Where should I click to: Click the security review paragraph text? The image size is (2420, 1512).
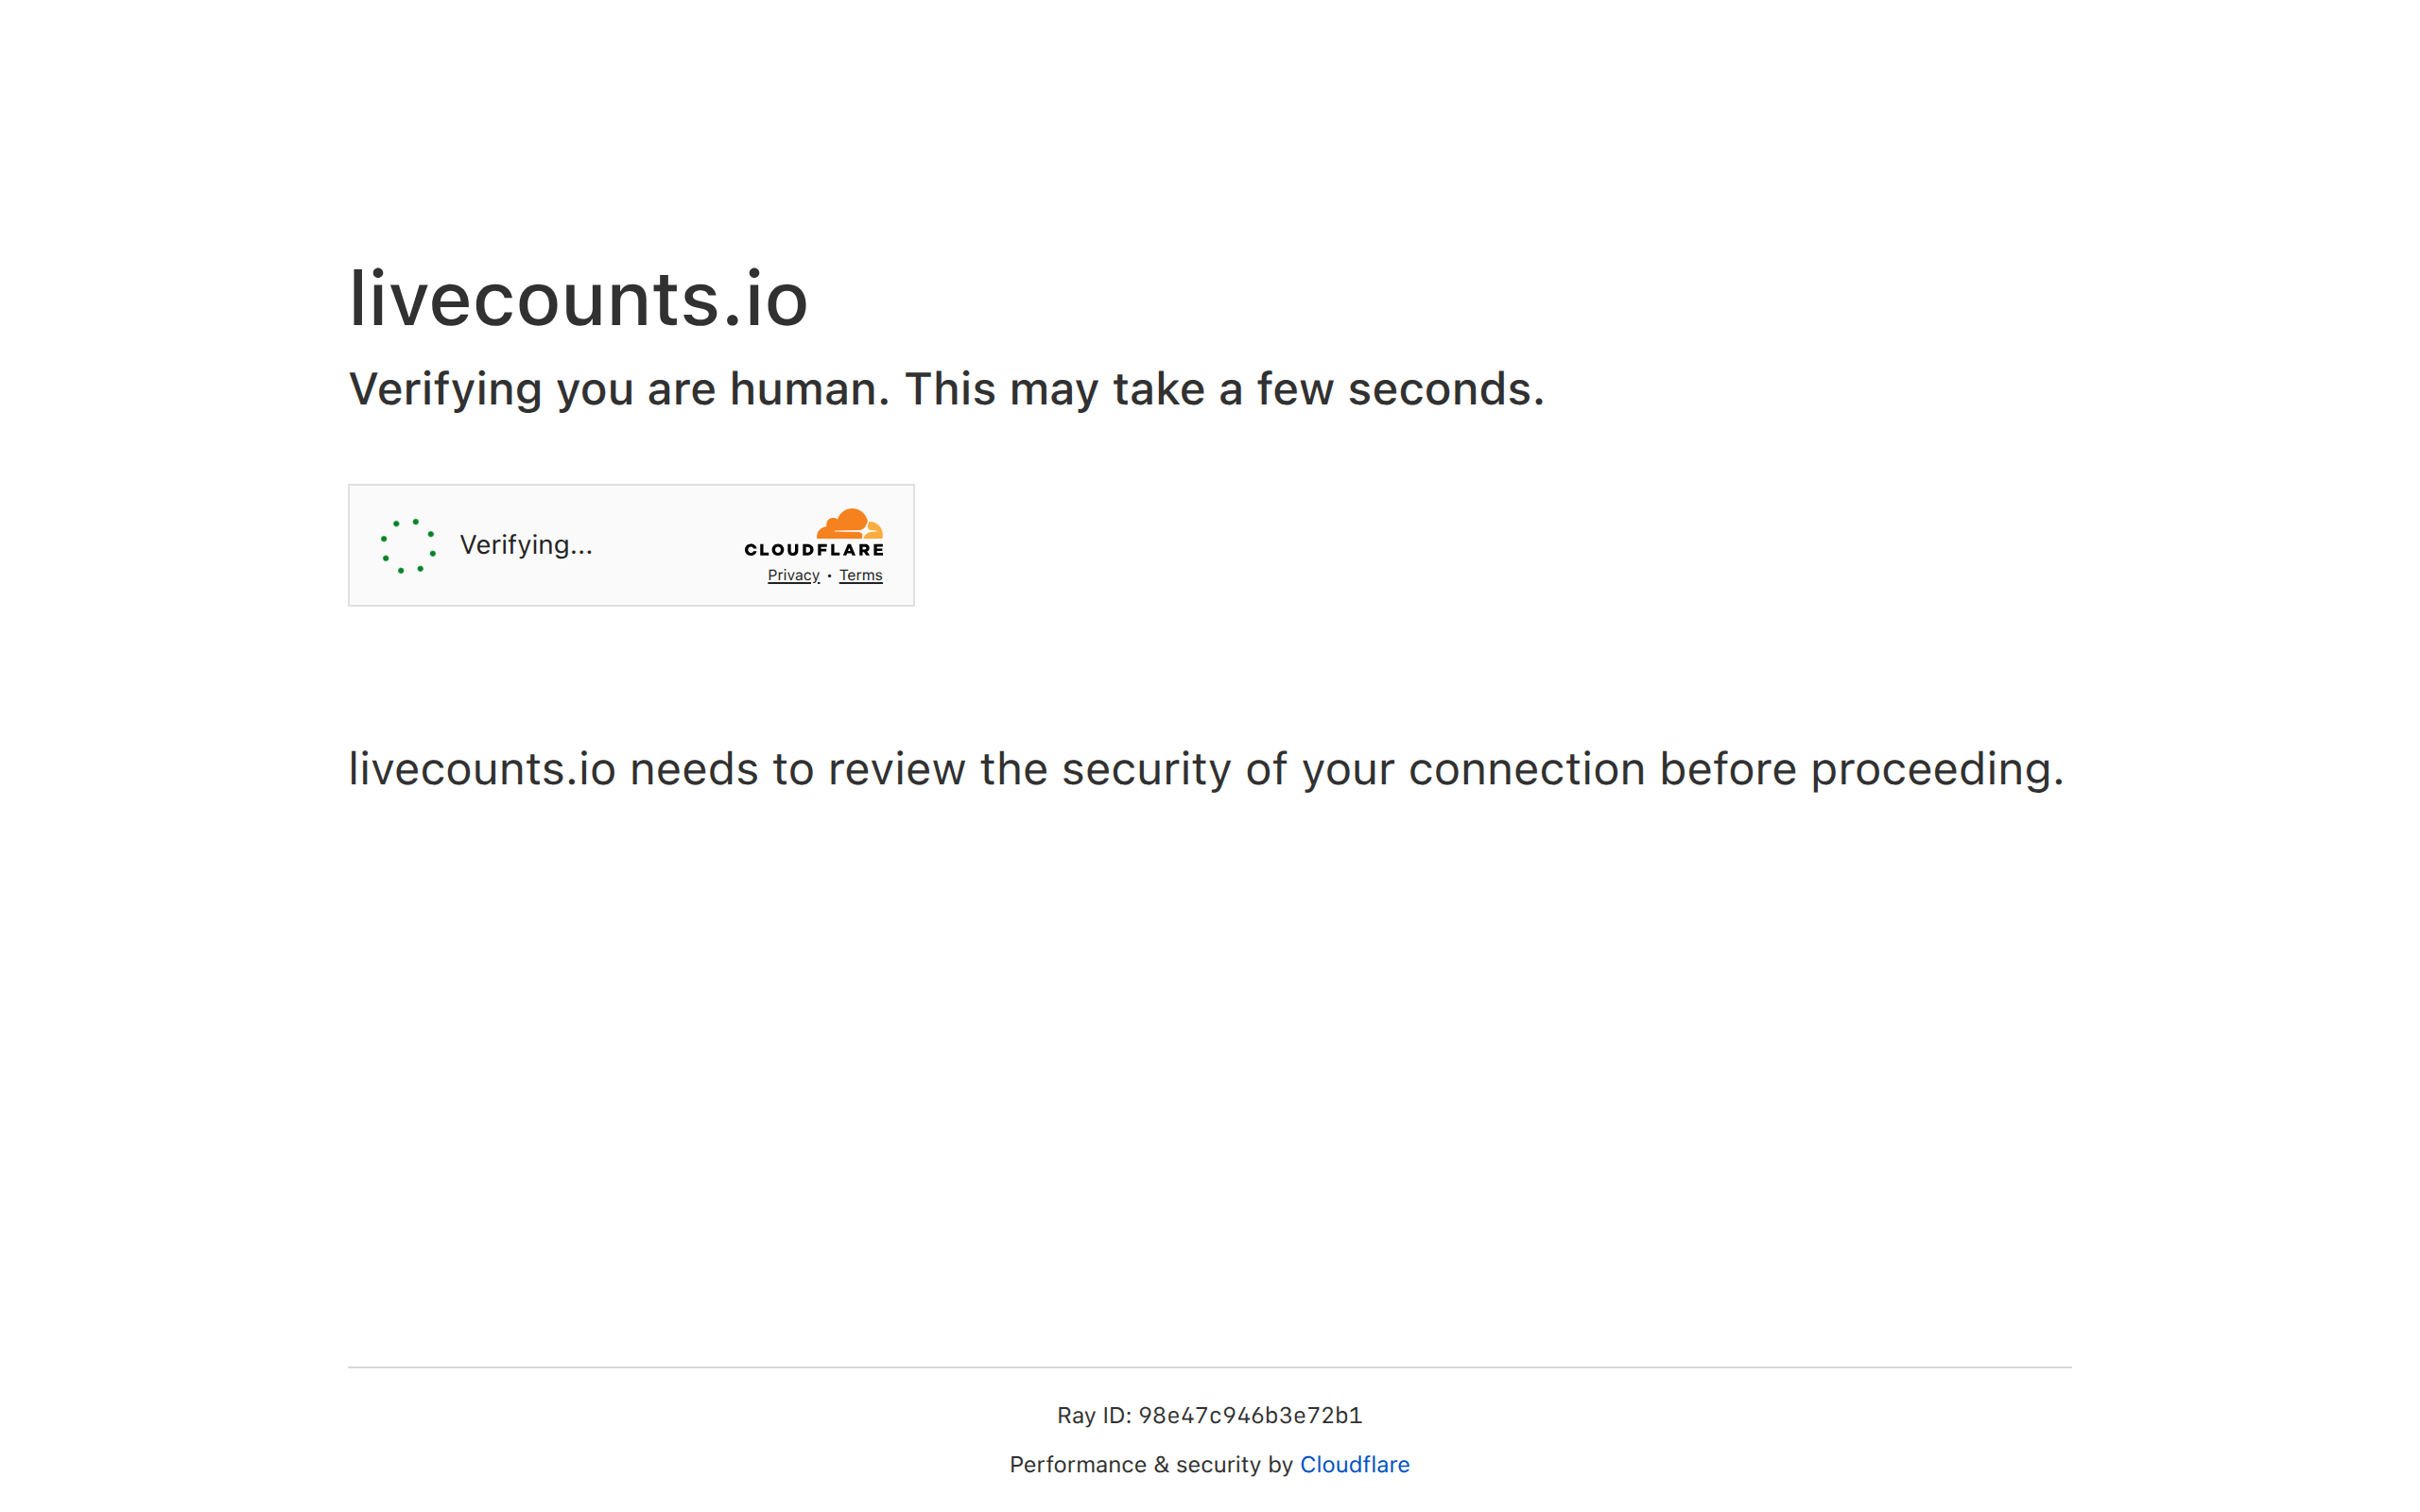click(x=1205, y=769)
